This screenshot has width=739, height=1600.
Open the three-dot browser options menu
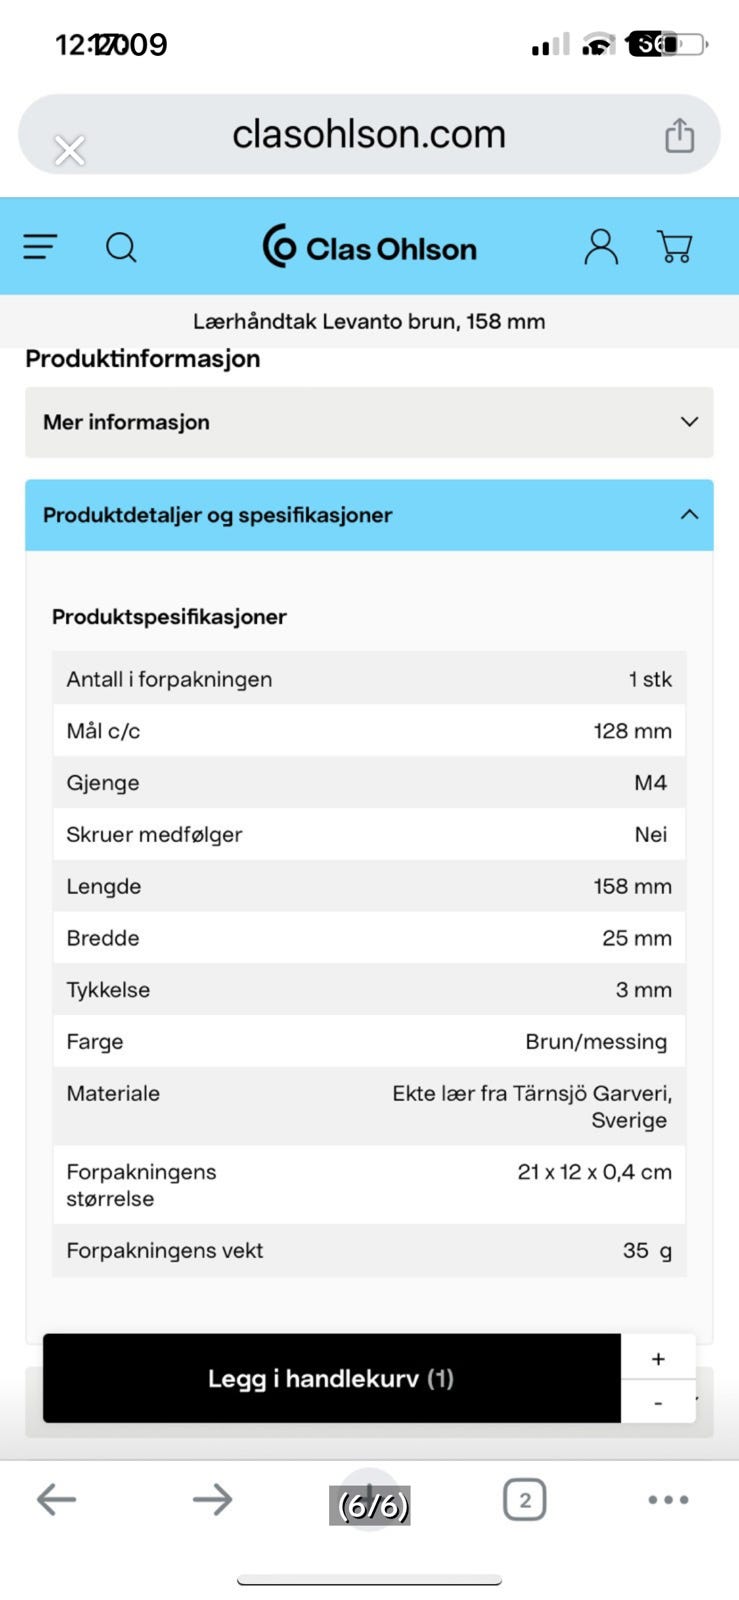coord(668,1499)
